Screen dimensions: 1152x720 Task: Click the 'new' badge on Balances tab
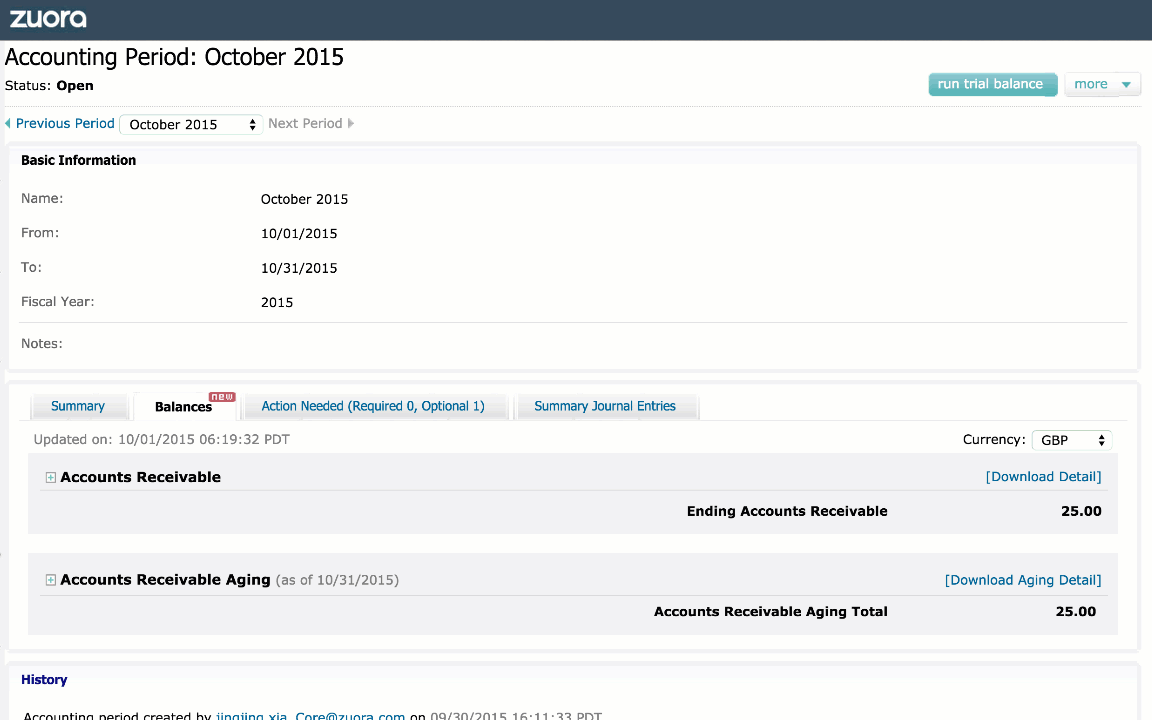pos(220,395)
